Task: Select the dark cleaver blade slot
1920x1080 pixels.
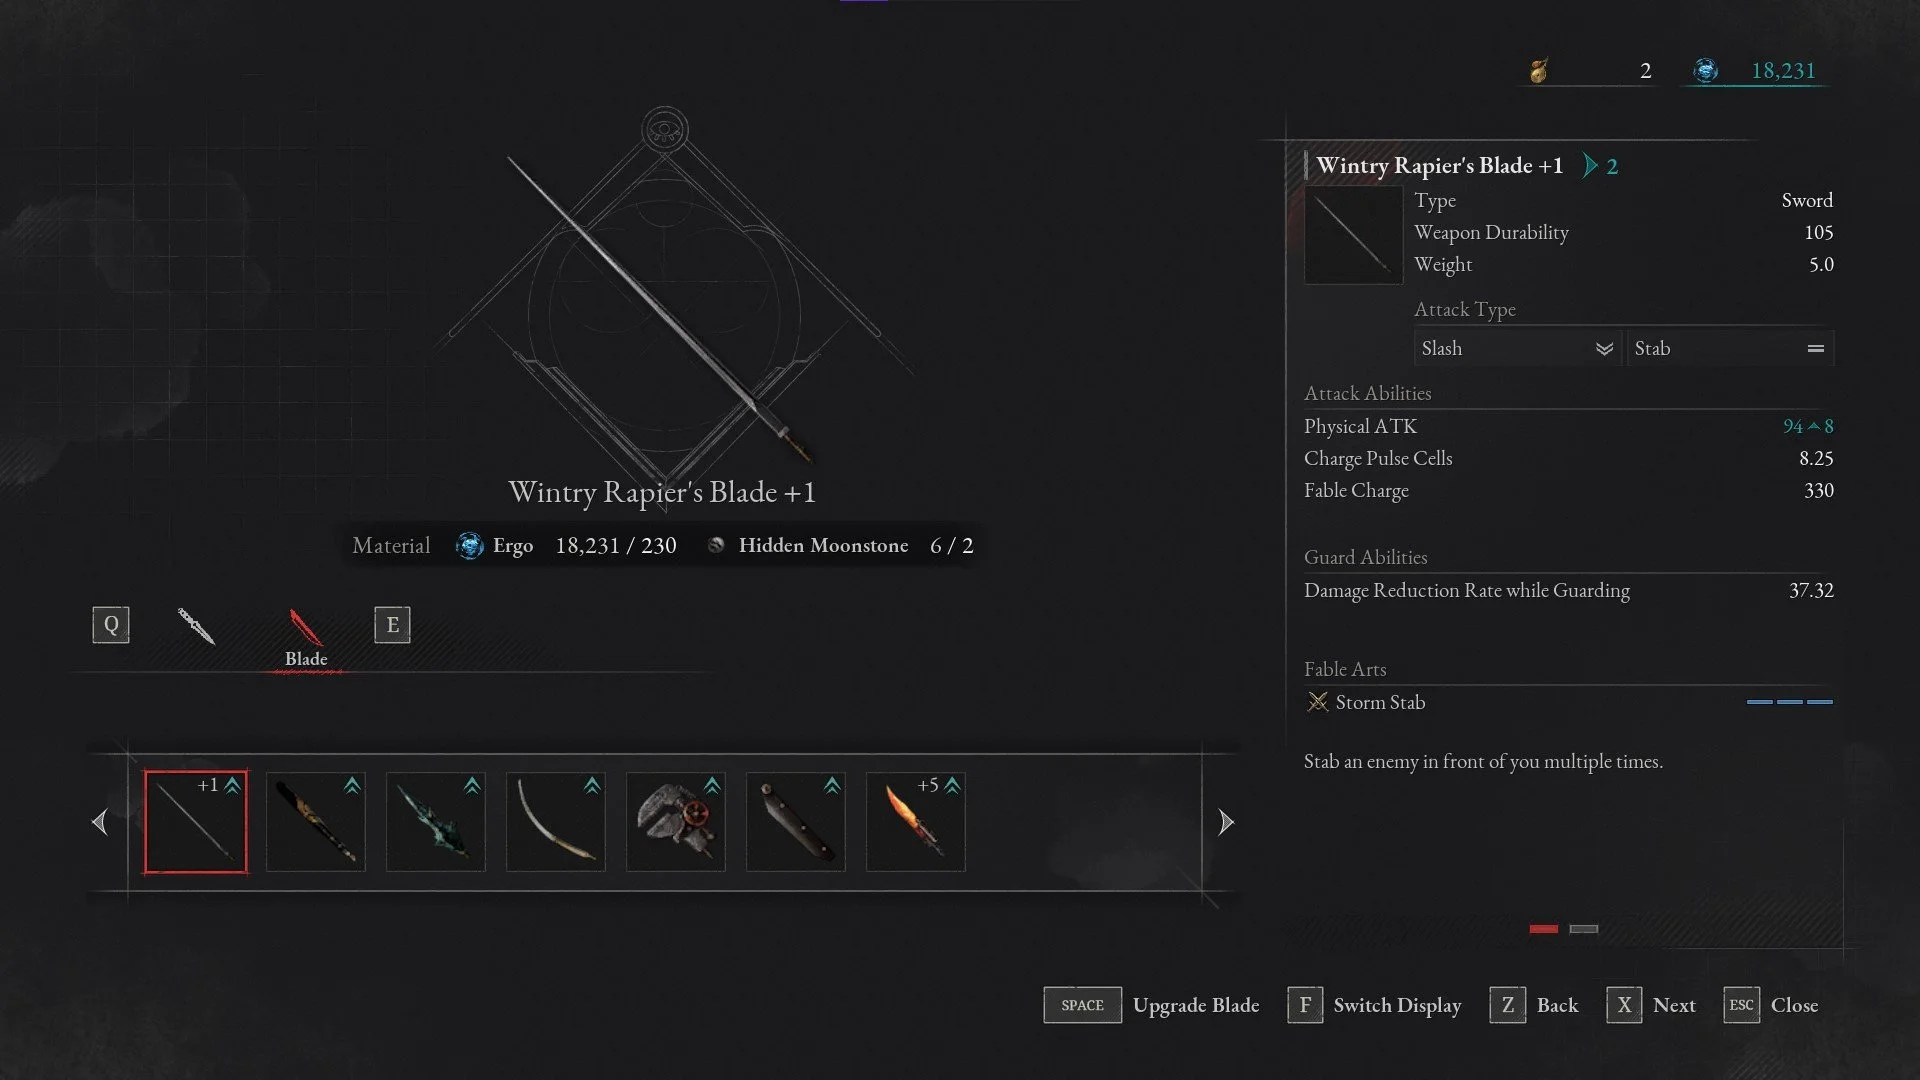Action: pos(796,822)
